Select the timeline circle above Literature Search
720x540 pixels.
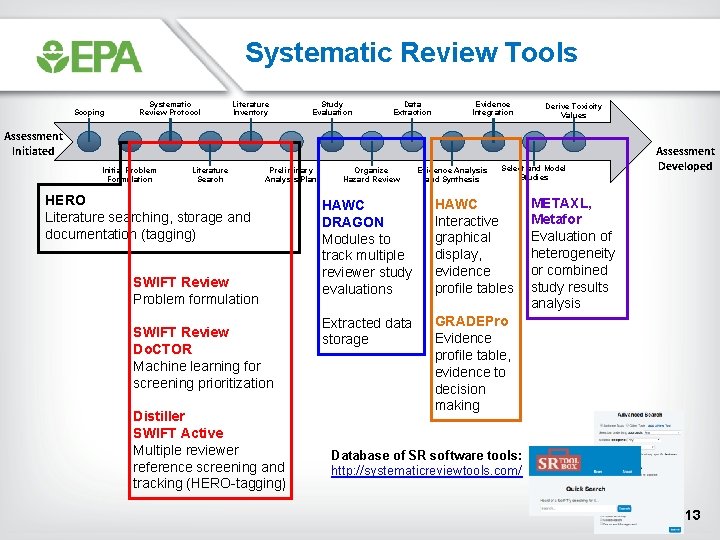pos(210,141)
